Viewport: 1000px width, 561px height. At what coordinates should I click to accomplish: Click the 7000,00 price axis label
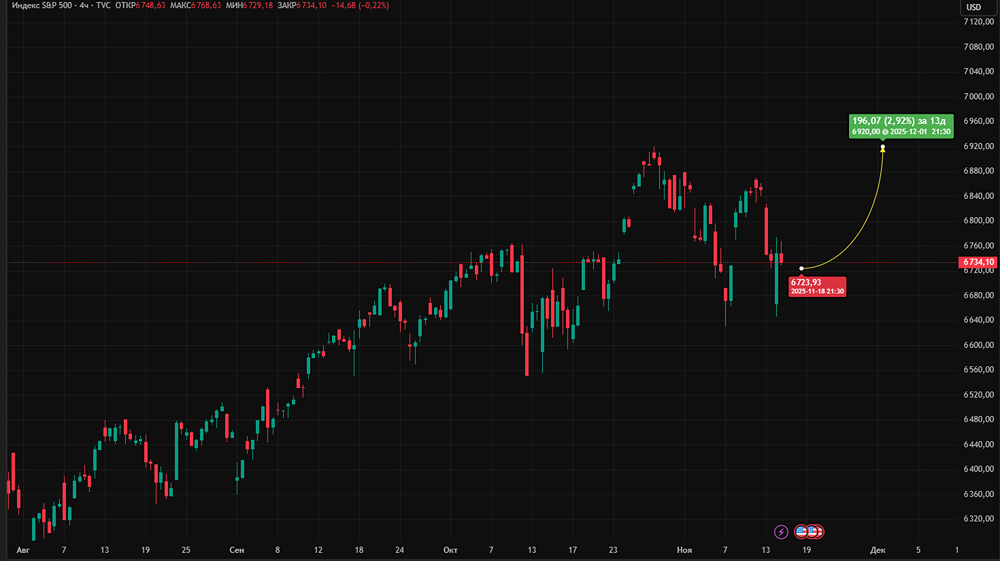click(978, 96)
